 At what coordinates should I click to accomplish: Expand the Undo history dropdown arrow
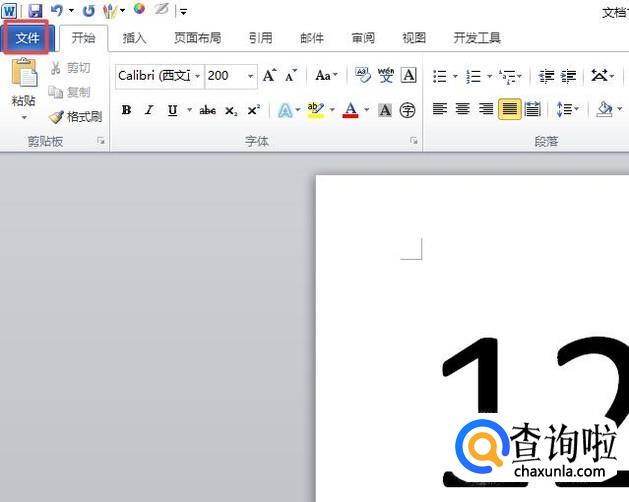[x=71, y=10]
